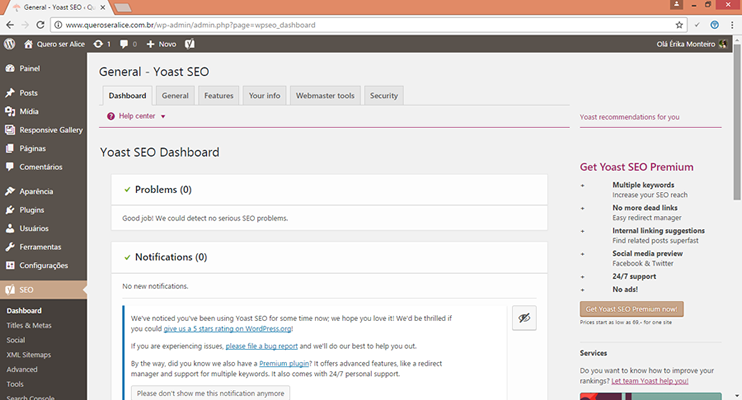The height and width of the screenshot is (400, 742).
Task: Click 'Get Yoast SEO Premium' heading
Action: pyautogui.click(x=636, y=167)
